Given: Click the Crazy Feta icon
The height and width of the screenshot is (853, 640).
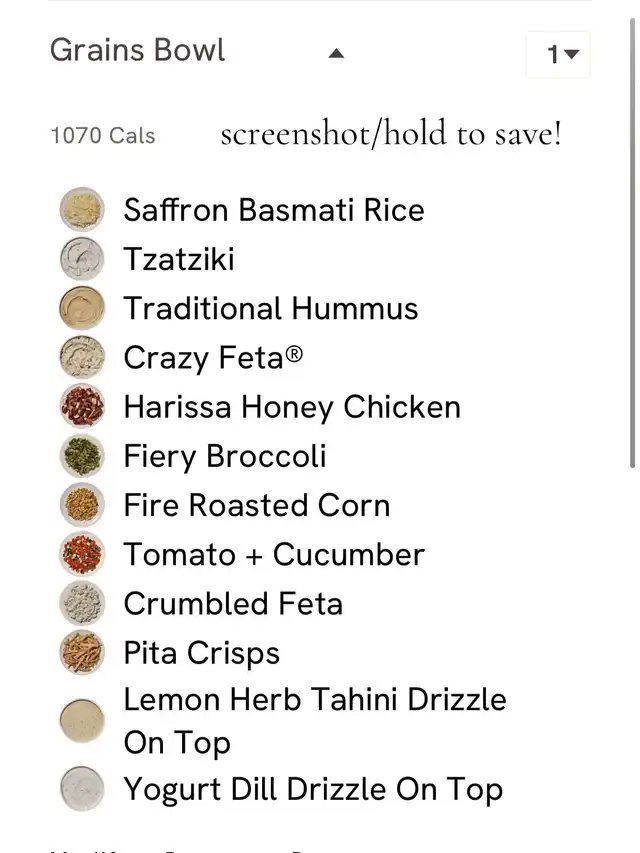Looking at the screenshot, I should click(82, 357).
